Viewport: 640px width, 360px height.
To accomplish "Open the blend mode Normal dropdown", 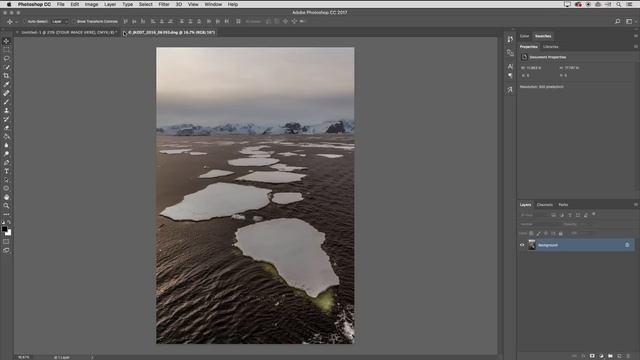I will pos(539,224).
